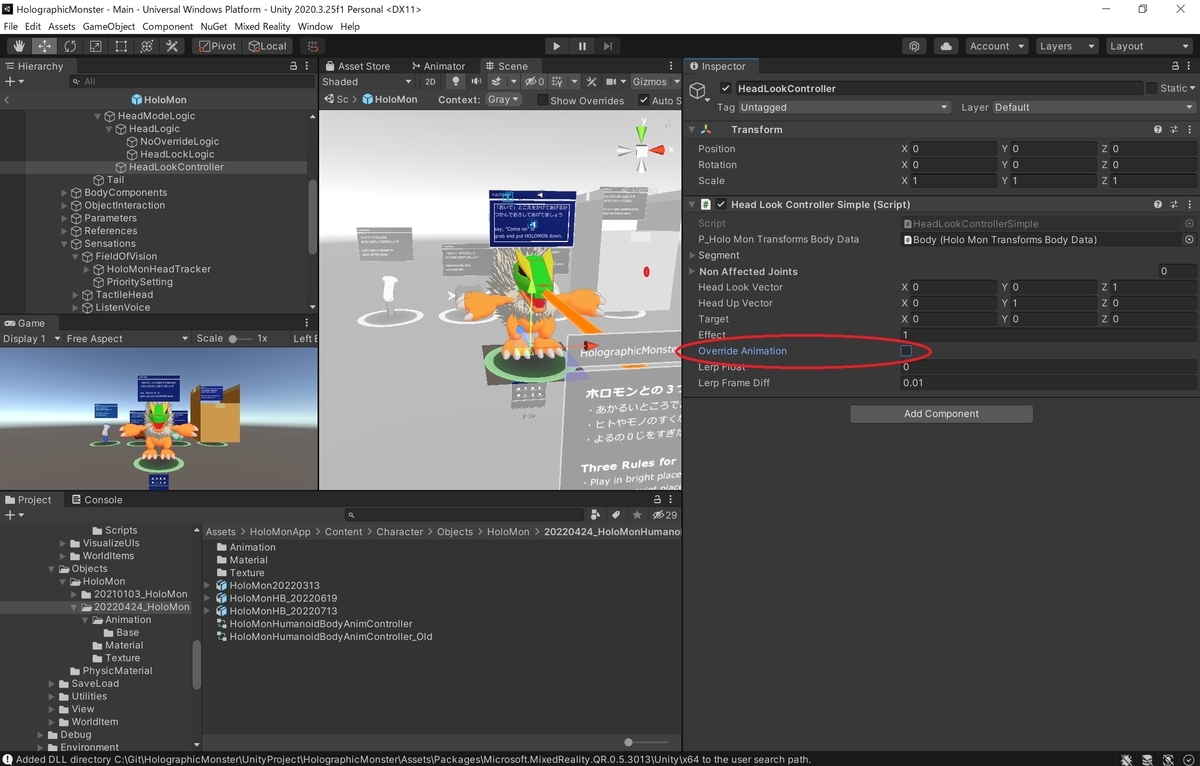Lock the Inspector panel

pyautogui.click(x=1173, y=66)
